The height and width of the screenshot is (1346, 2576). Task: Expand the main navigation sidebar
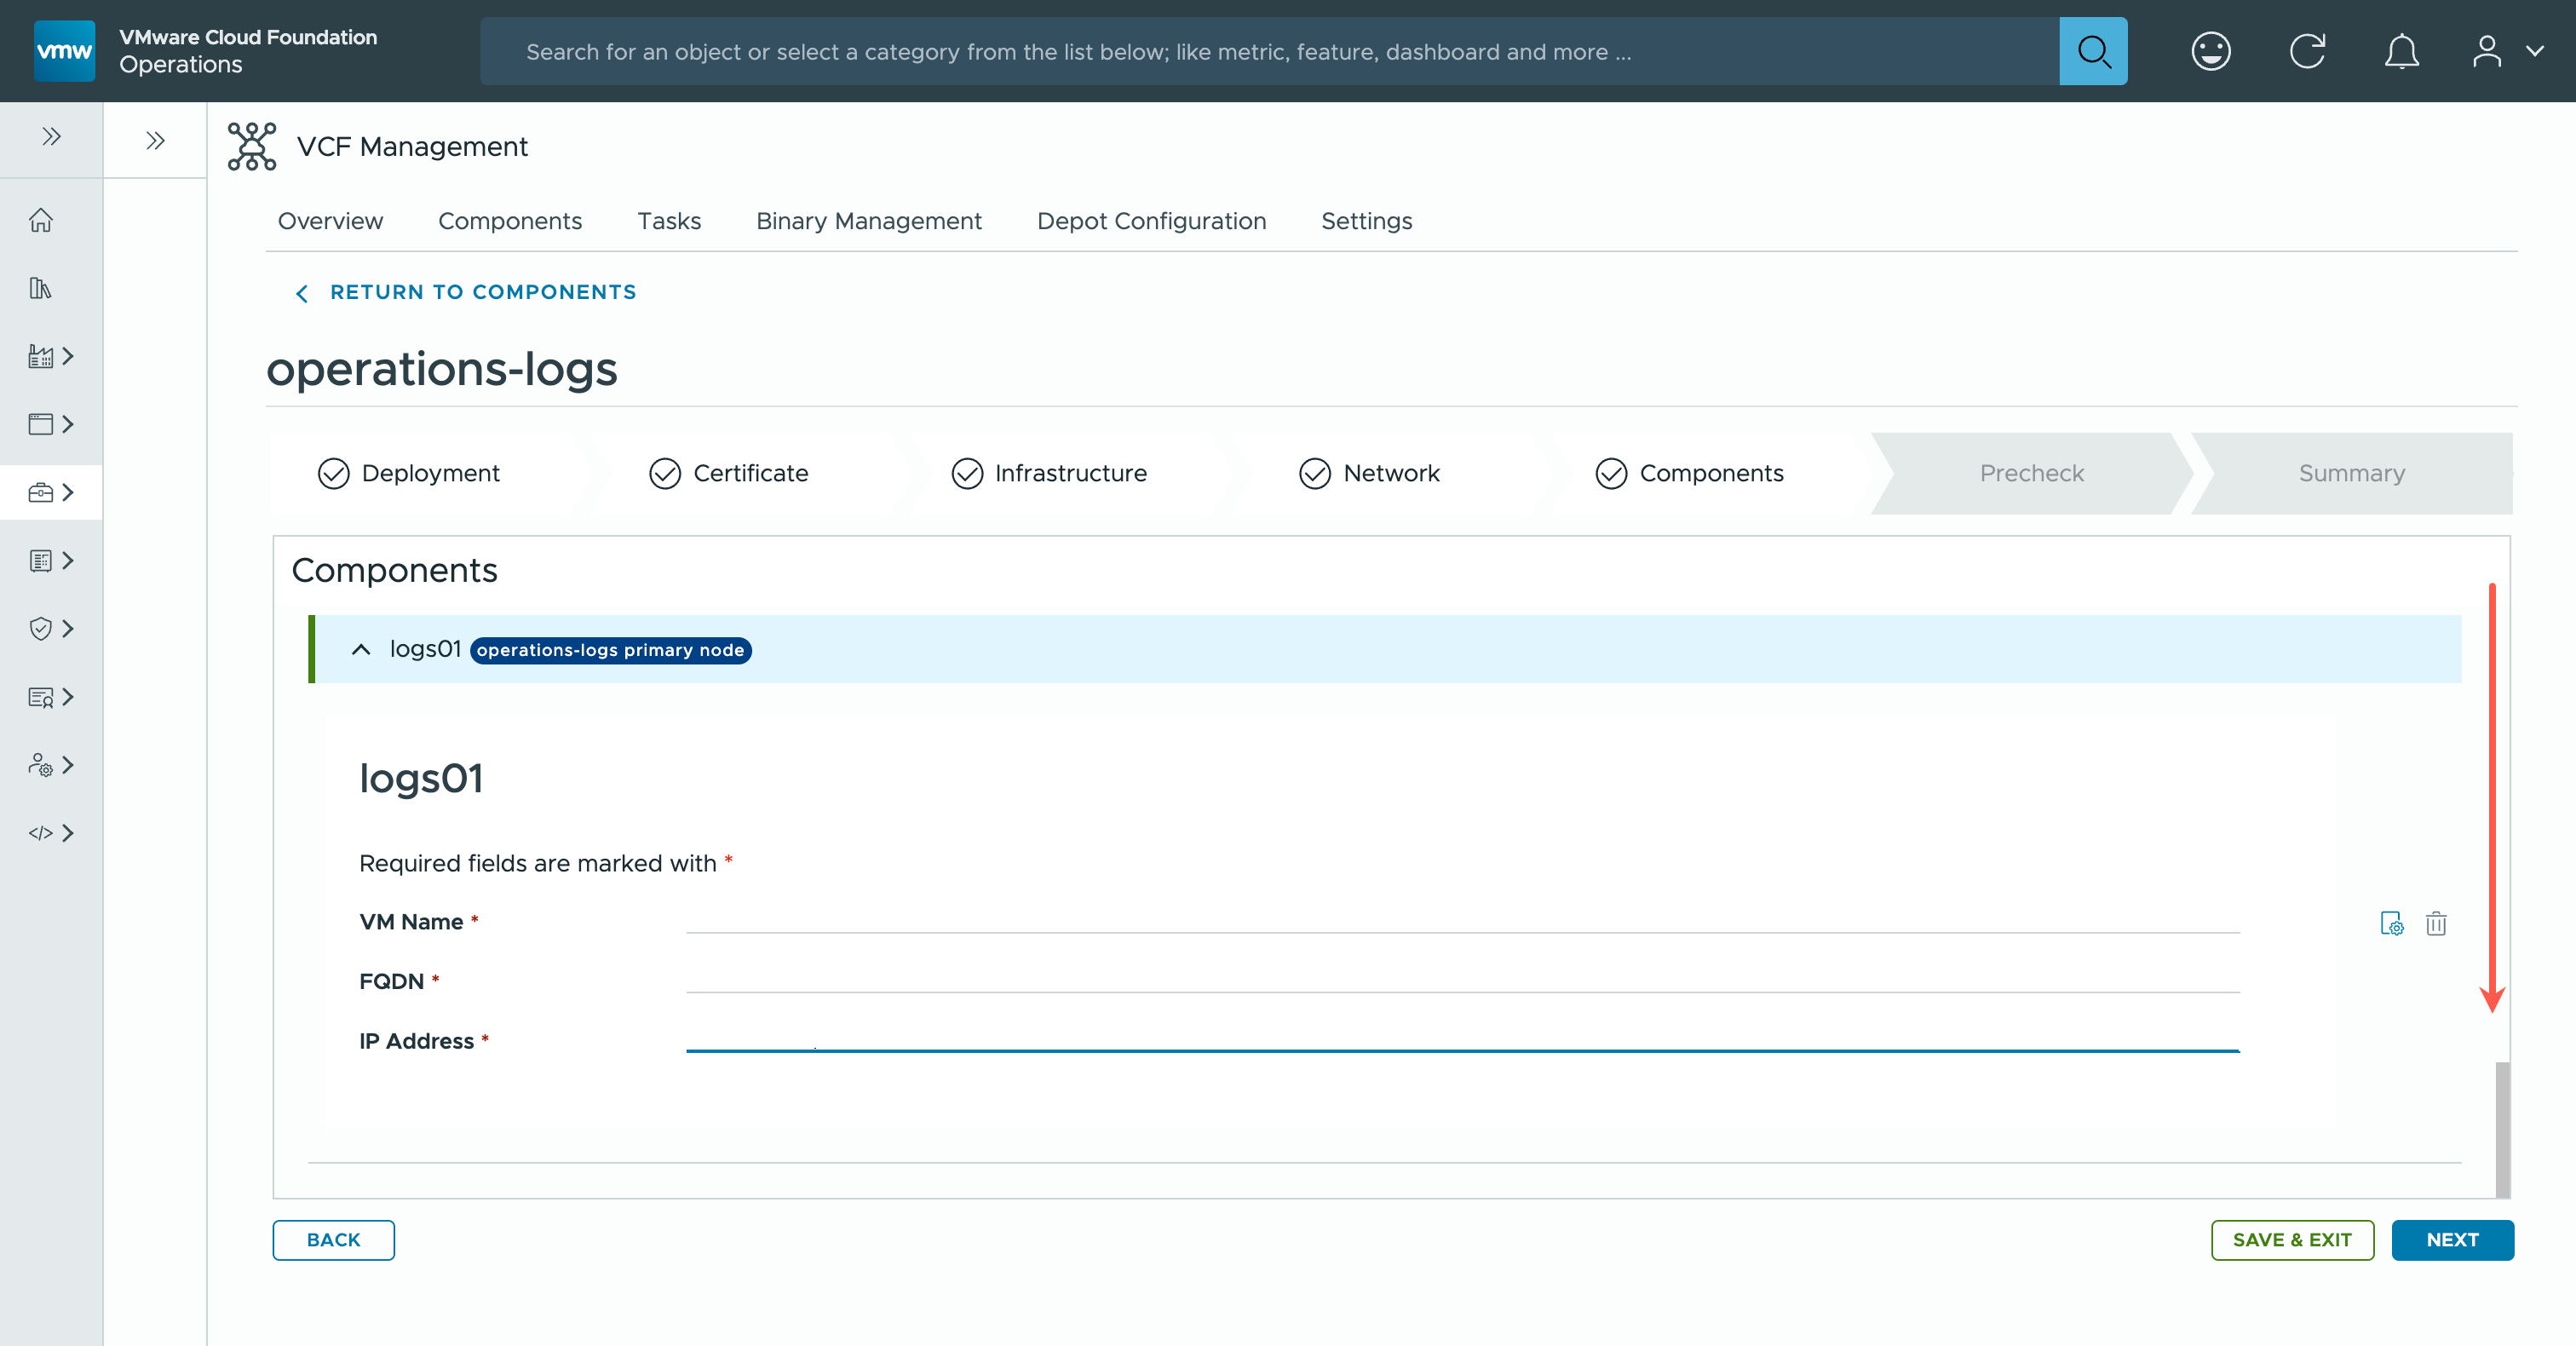[51, 137]
